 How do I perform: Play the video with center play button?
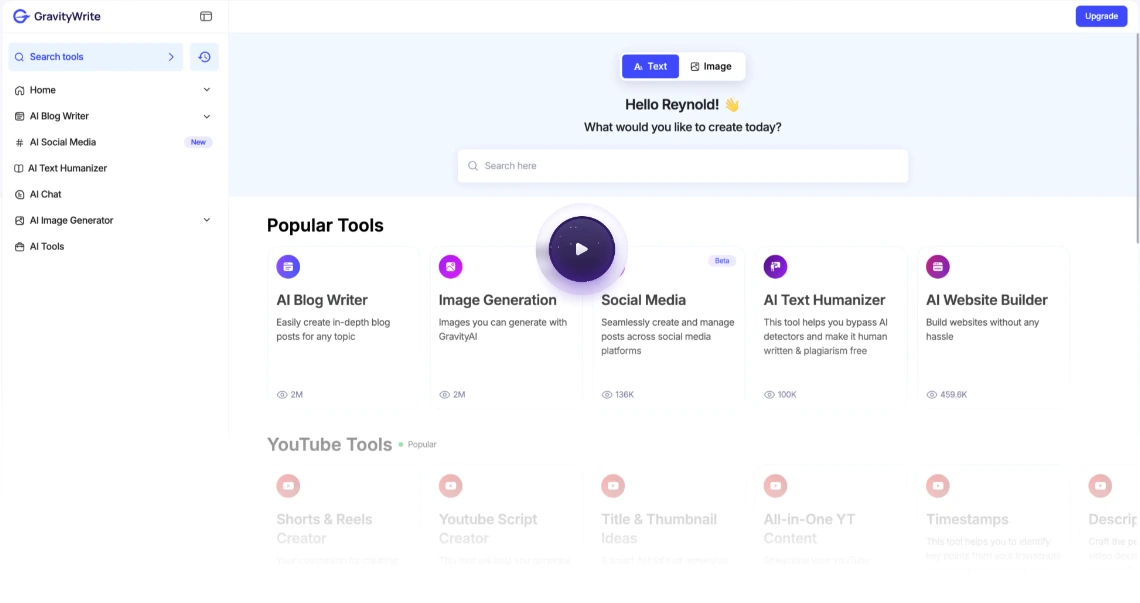[582, 249]
